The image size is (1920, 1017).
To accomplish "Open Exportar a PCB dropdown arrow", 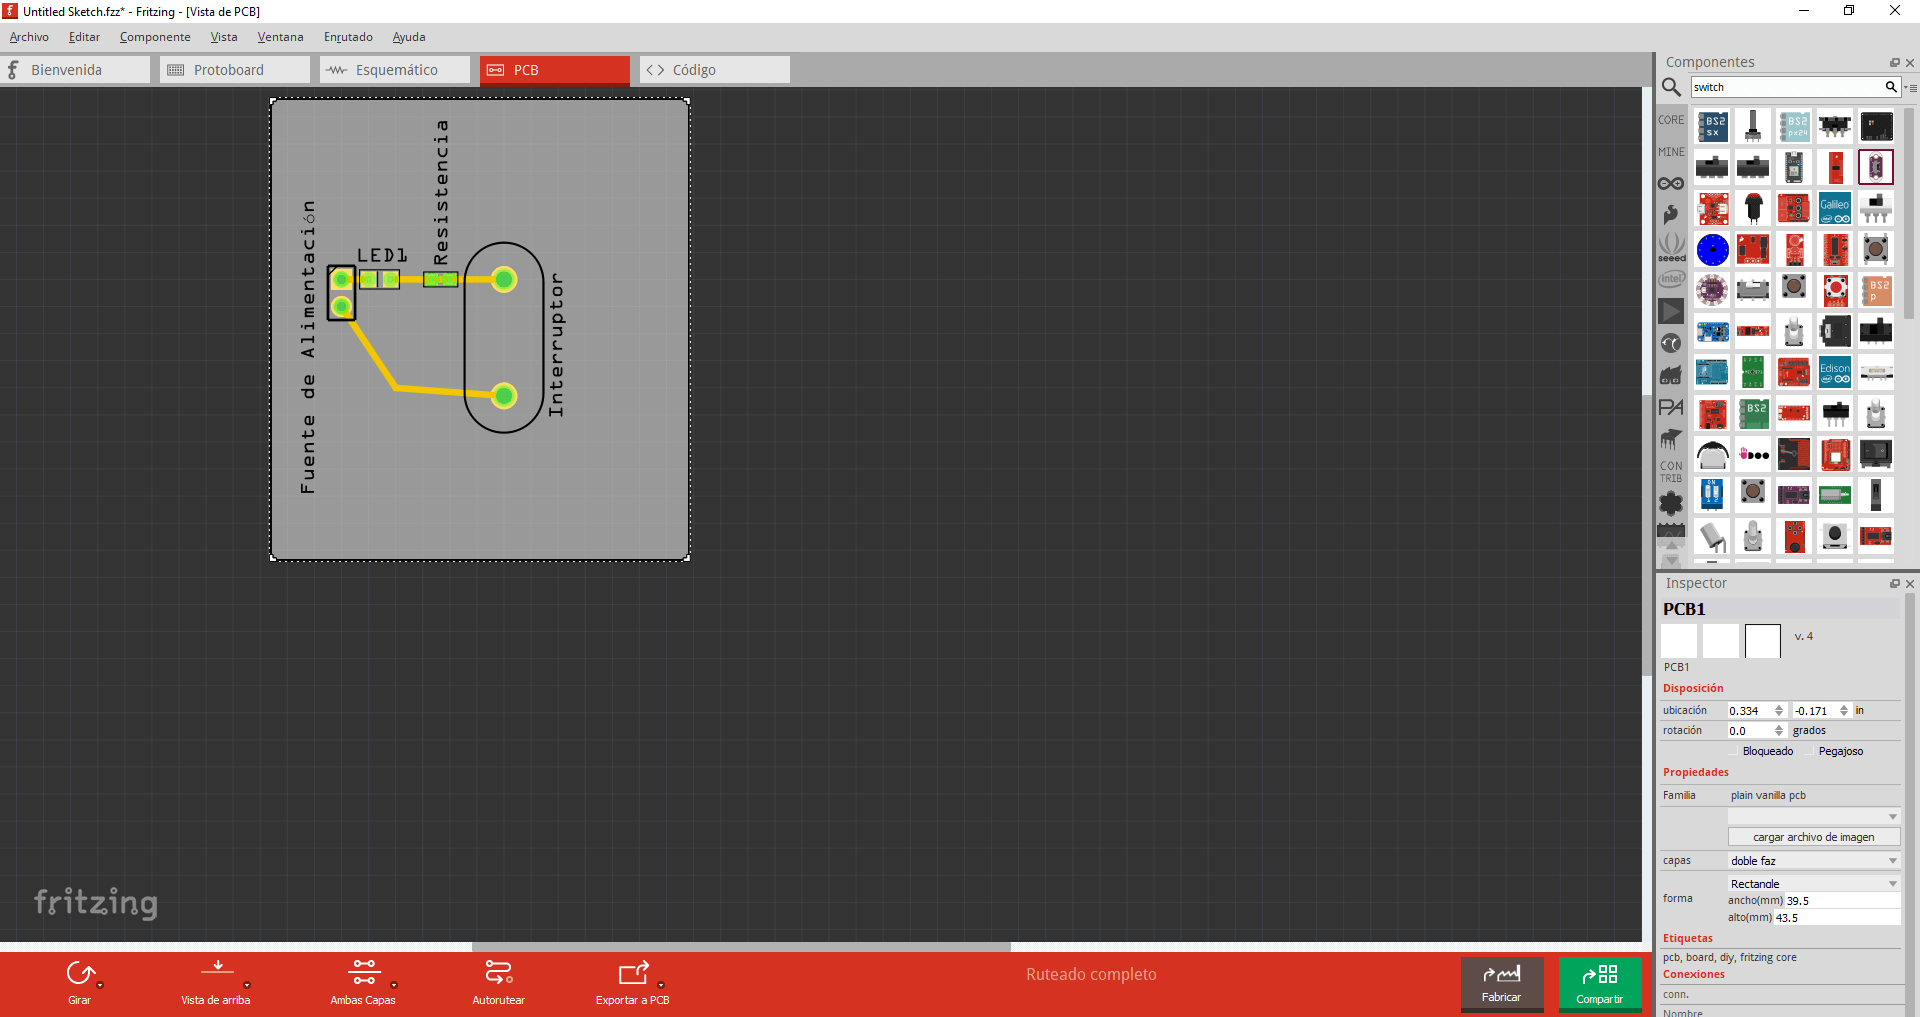I will (x=661, y=986).
